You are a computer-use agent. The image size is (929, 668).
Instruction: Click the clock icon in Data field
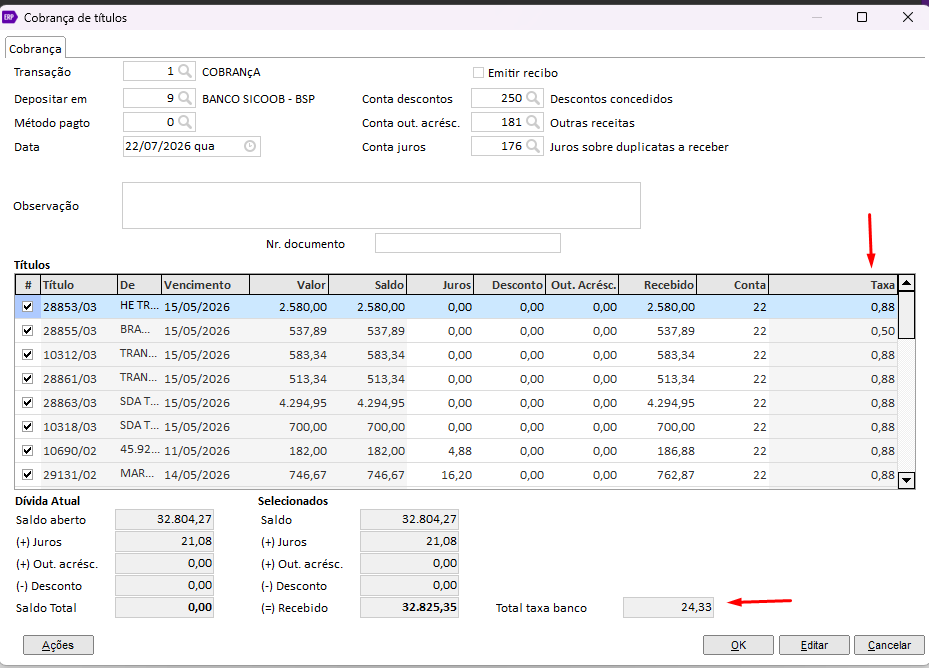click(x=250, y=146)
